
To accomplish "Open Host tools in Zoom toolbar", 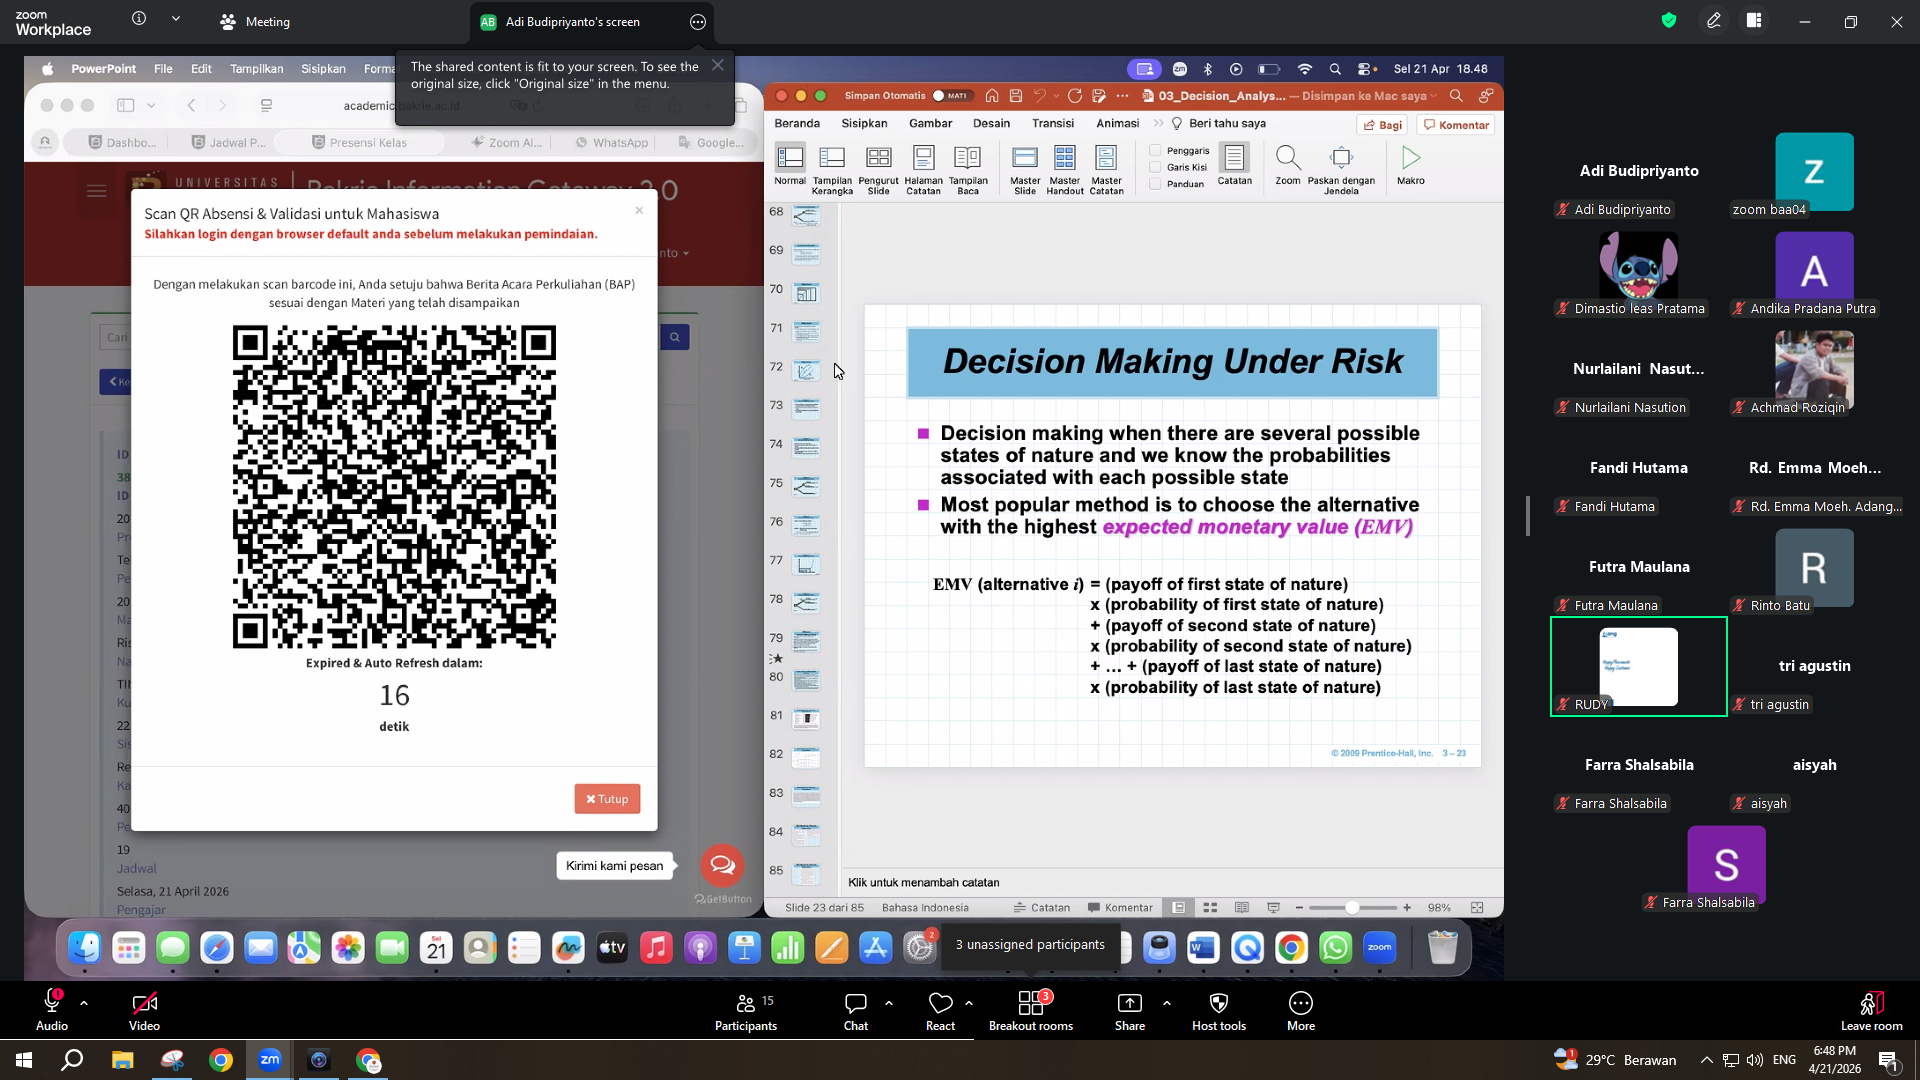I will coord(1219,1011).
